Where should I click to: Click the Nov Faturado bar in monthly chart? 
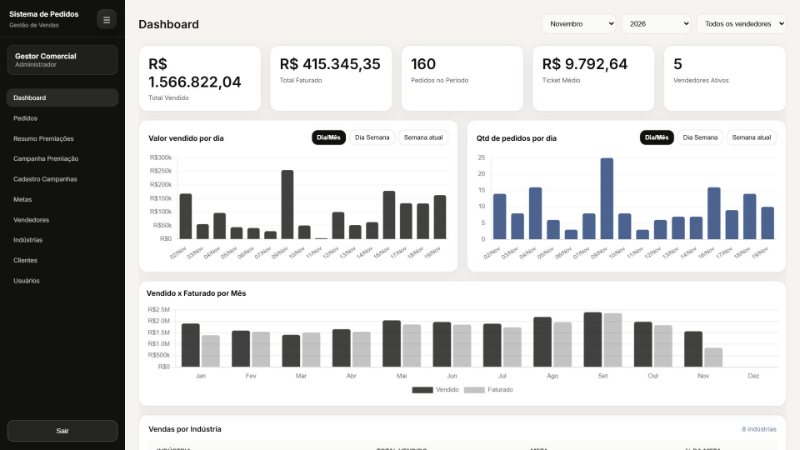[713, 358]
